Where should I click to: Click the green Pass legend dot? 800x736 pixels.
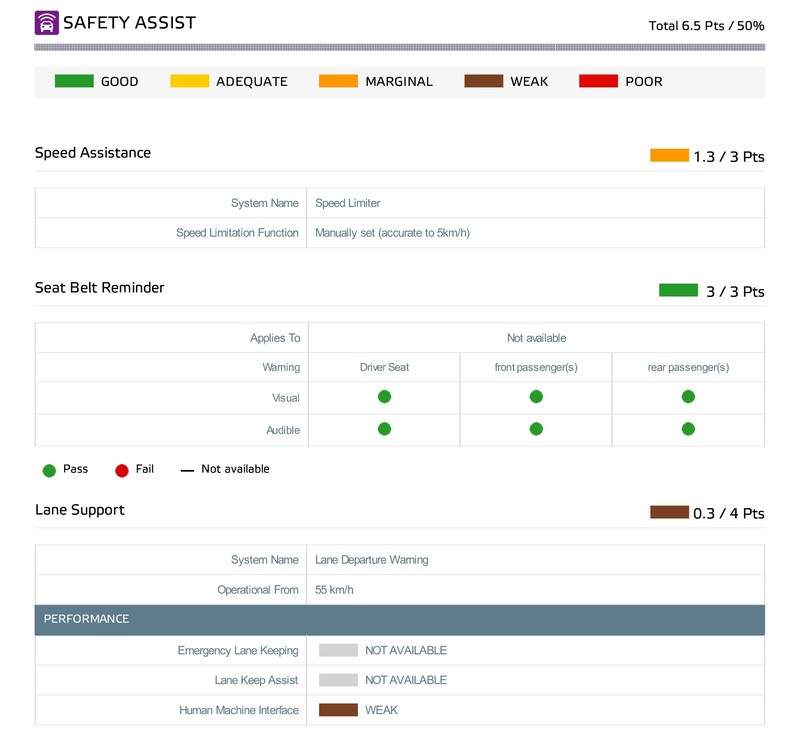49,470
